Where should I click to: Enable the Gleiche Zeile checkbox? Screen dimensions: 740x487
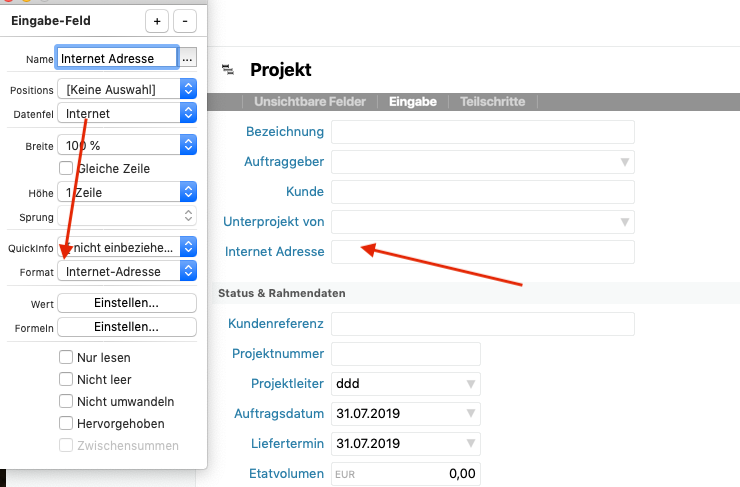pyautogui.click(x=67, y=168)
